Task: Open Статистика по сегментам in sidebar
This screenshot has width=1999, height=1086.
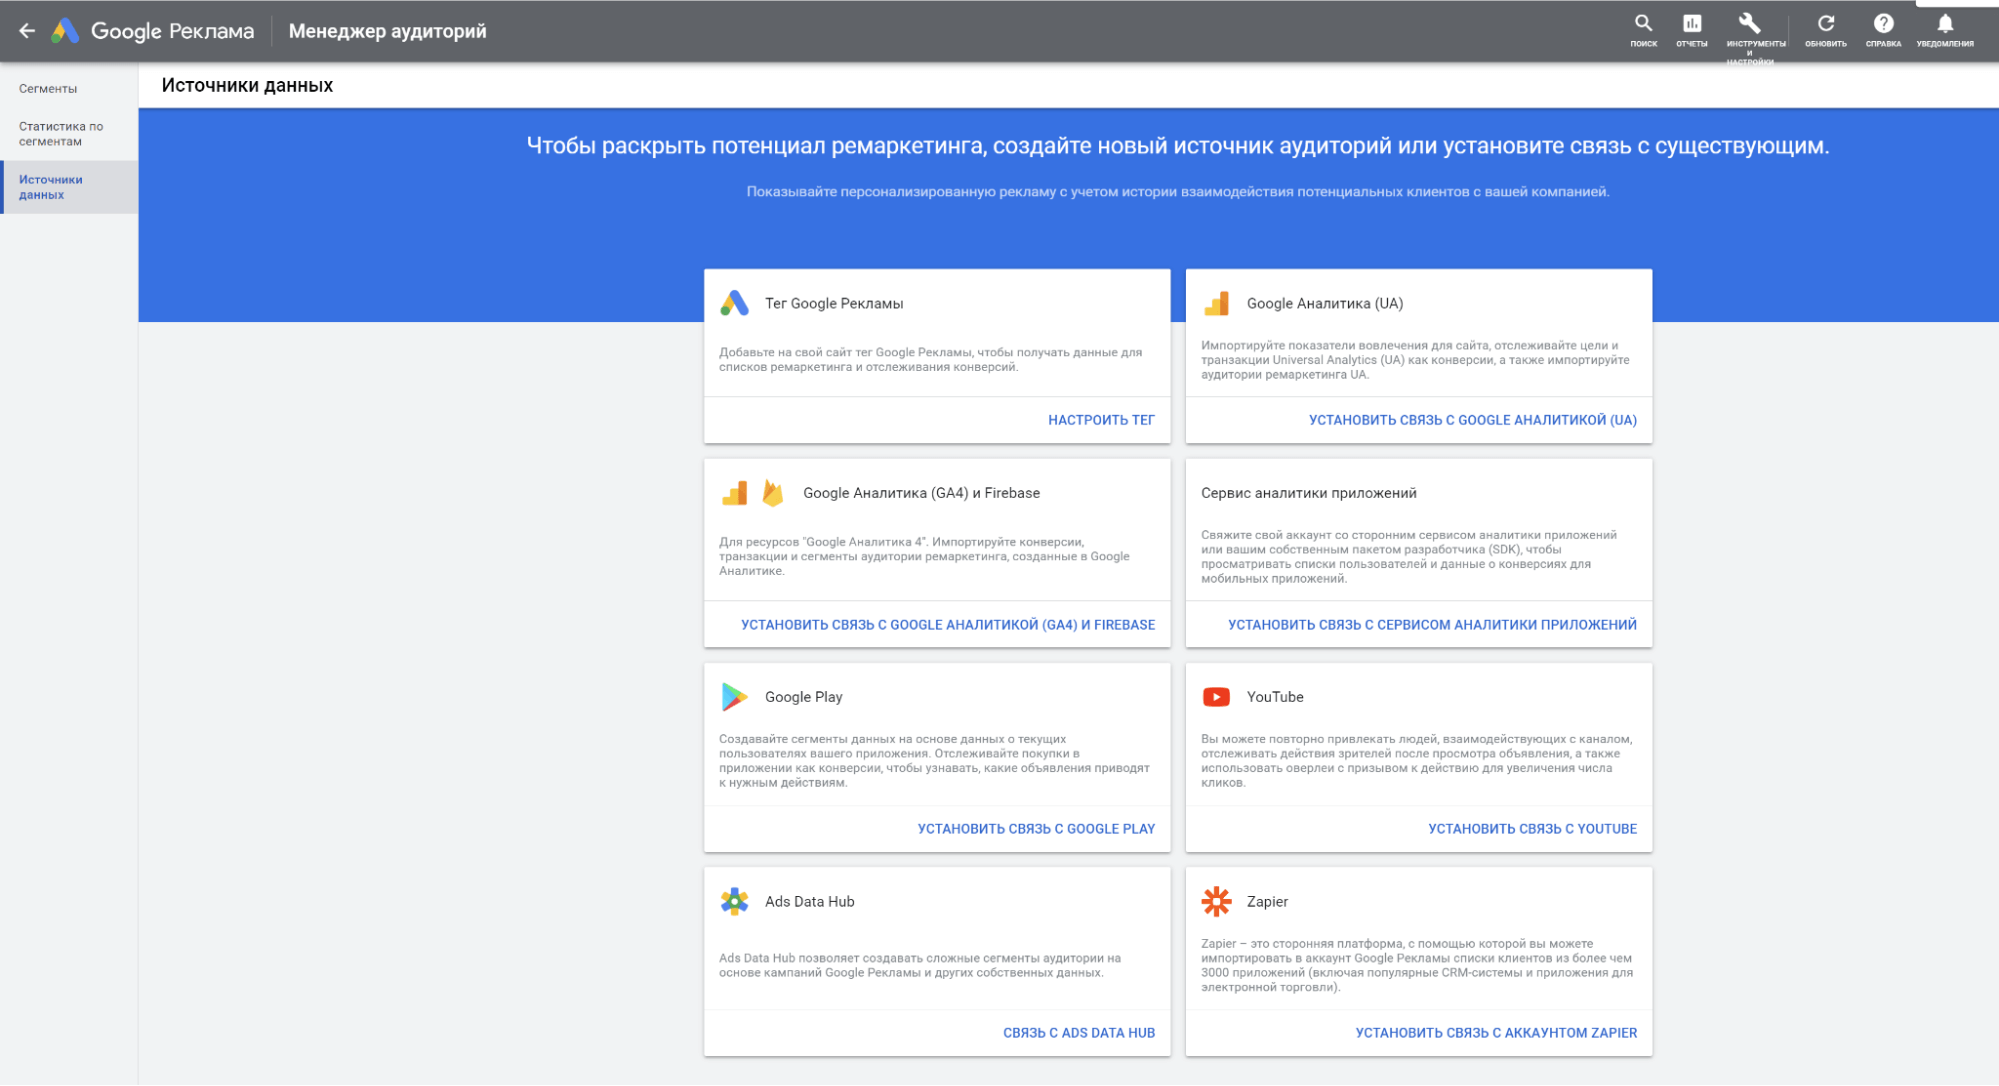Action: click(61, 134)
